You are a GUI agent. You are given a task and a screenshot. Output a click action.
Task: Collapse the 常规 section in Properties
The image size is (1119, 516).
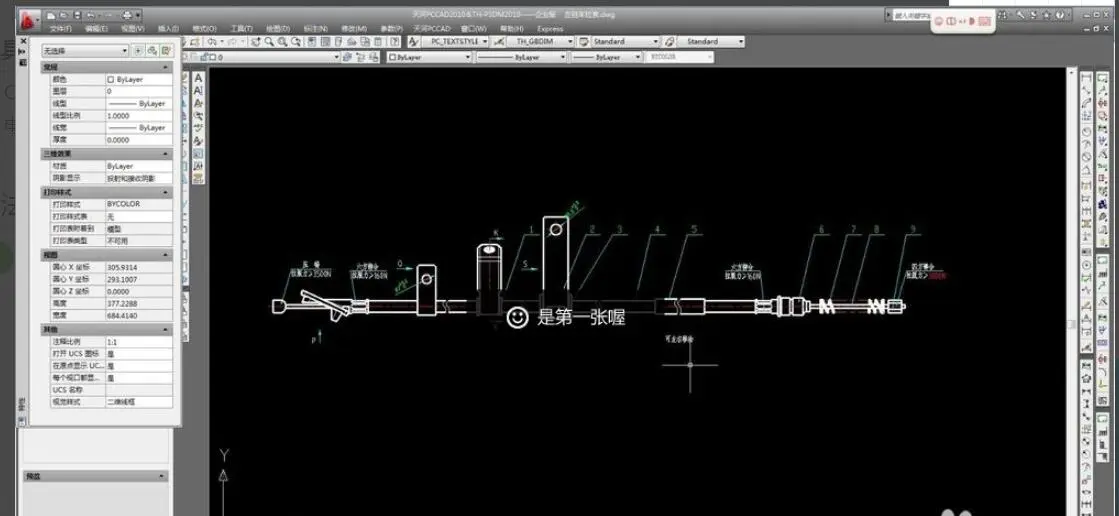(166, 67)
